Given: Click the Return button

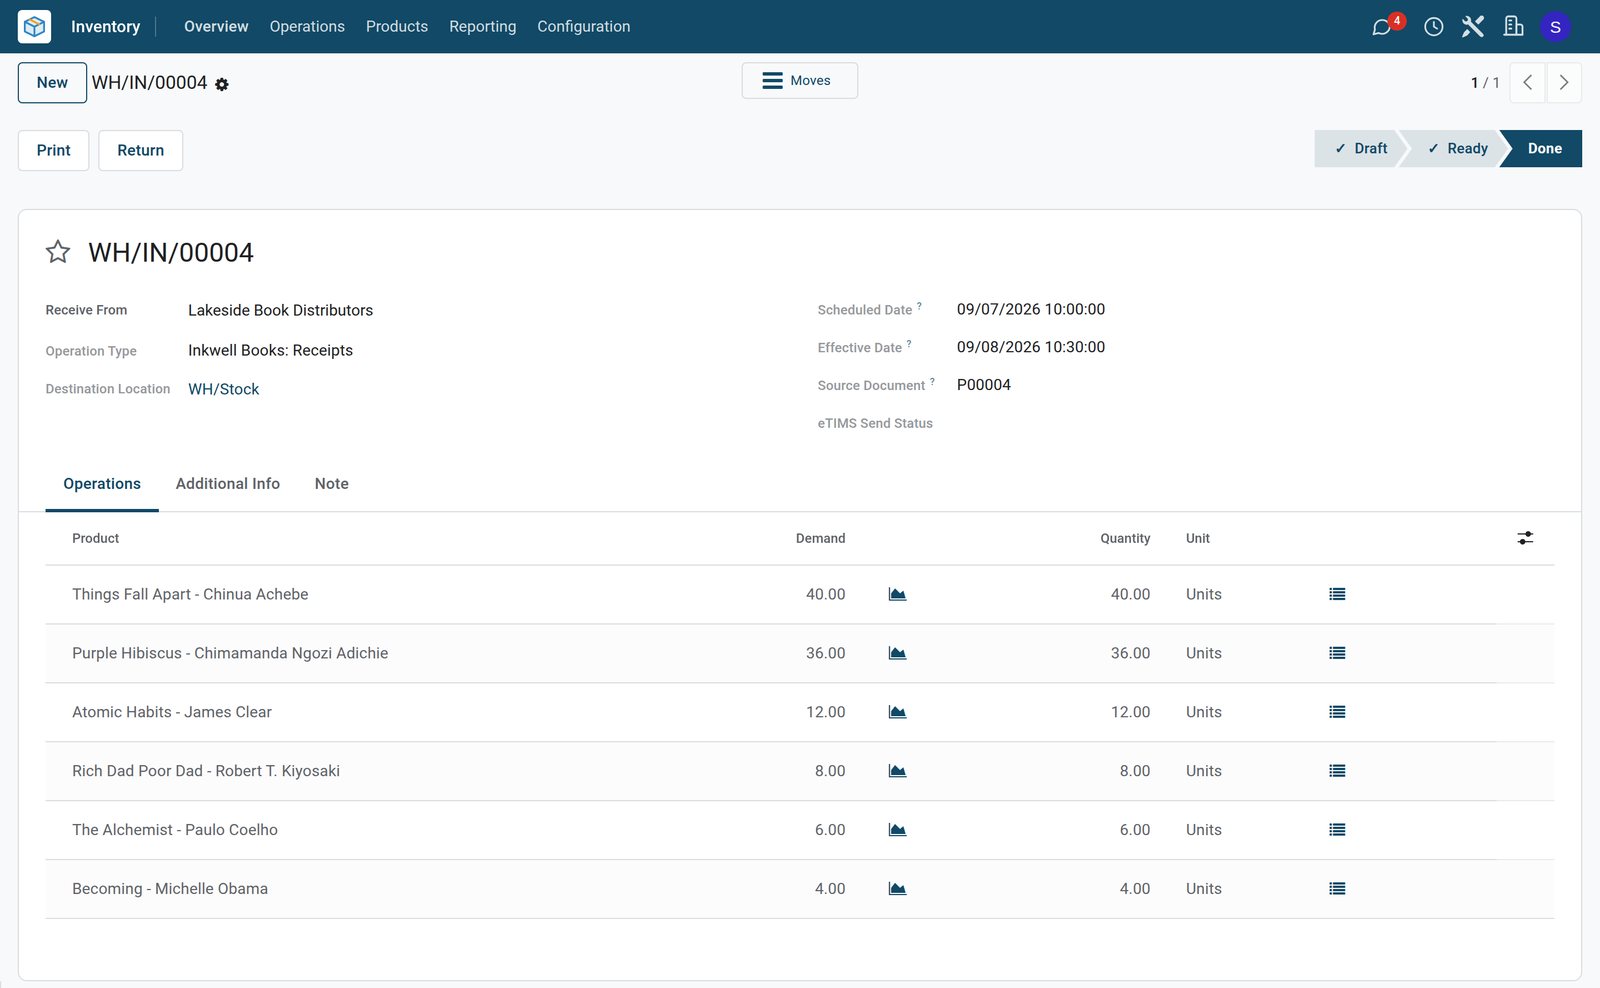Looking at the screenshot, I should point(141,150).
